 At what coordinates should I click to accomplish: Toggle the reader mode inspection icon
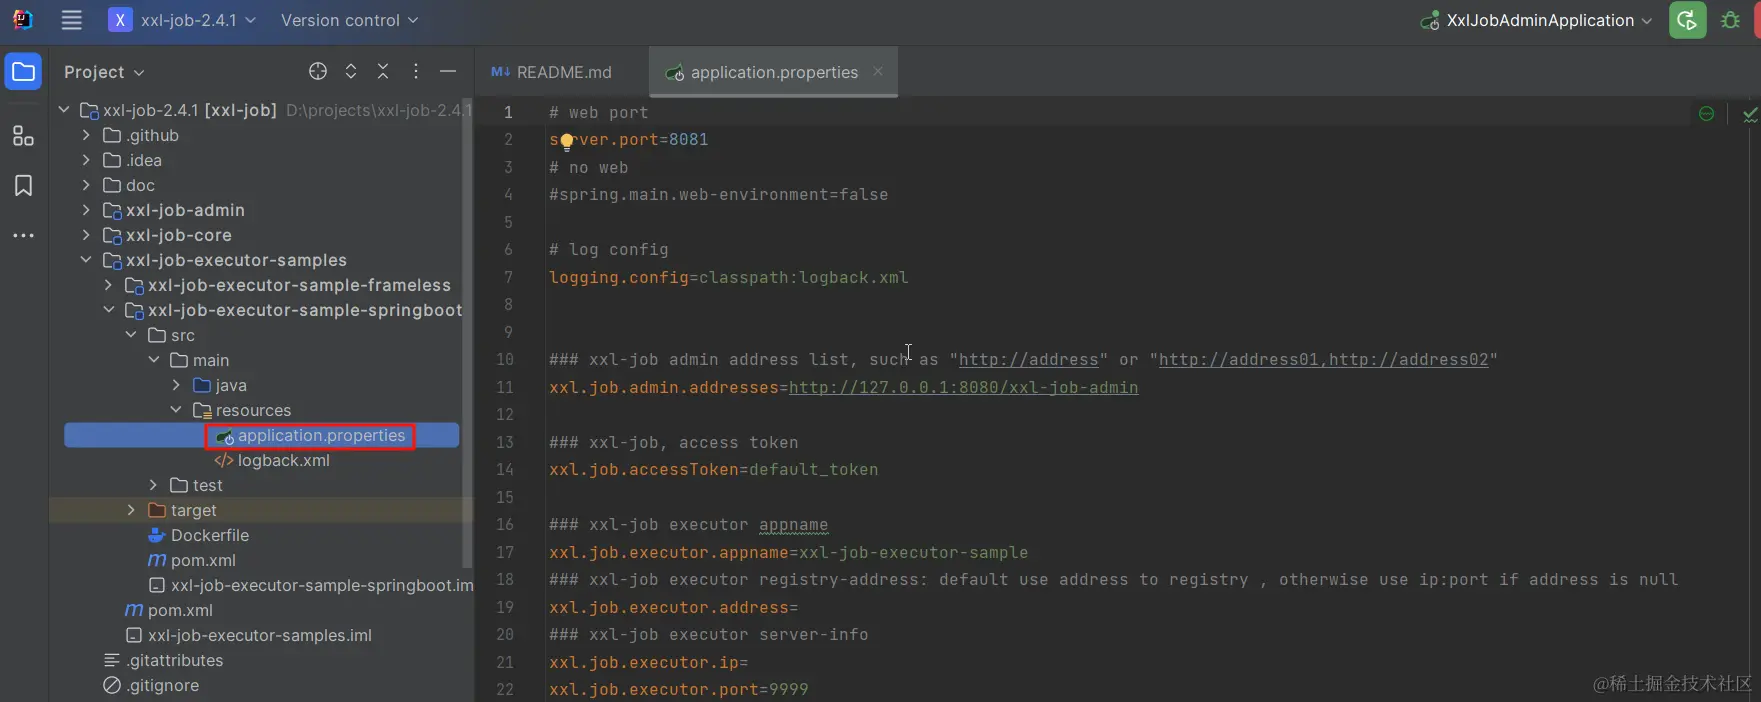pos(1707,114)
